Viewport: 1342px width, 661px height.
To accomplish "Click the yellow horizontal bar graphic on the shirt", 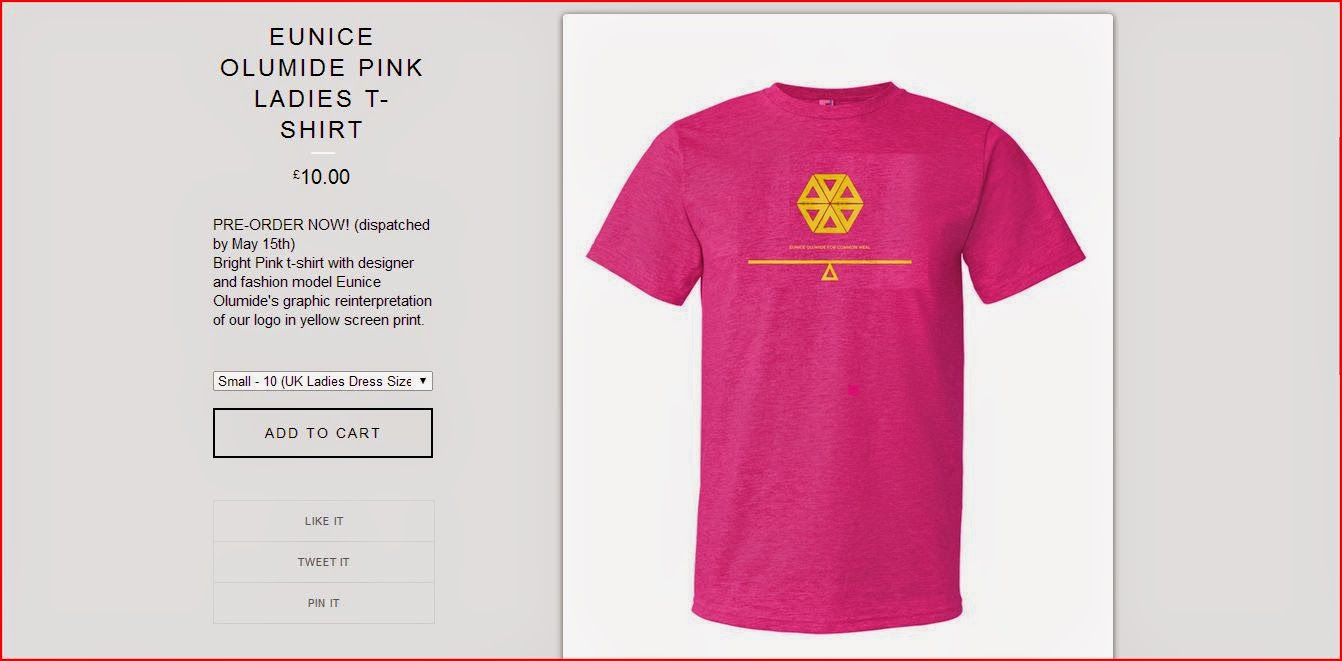I will point(830,262).
